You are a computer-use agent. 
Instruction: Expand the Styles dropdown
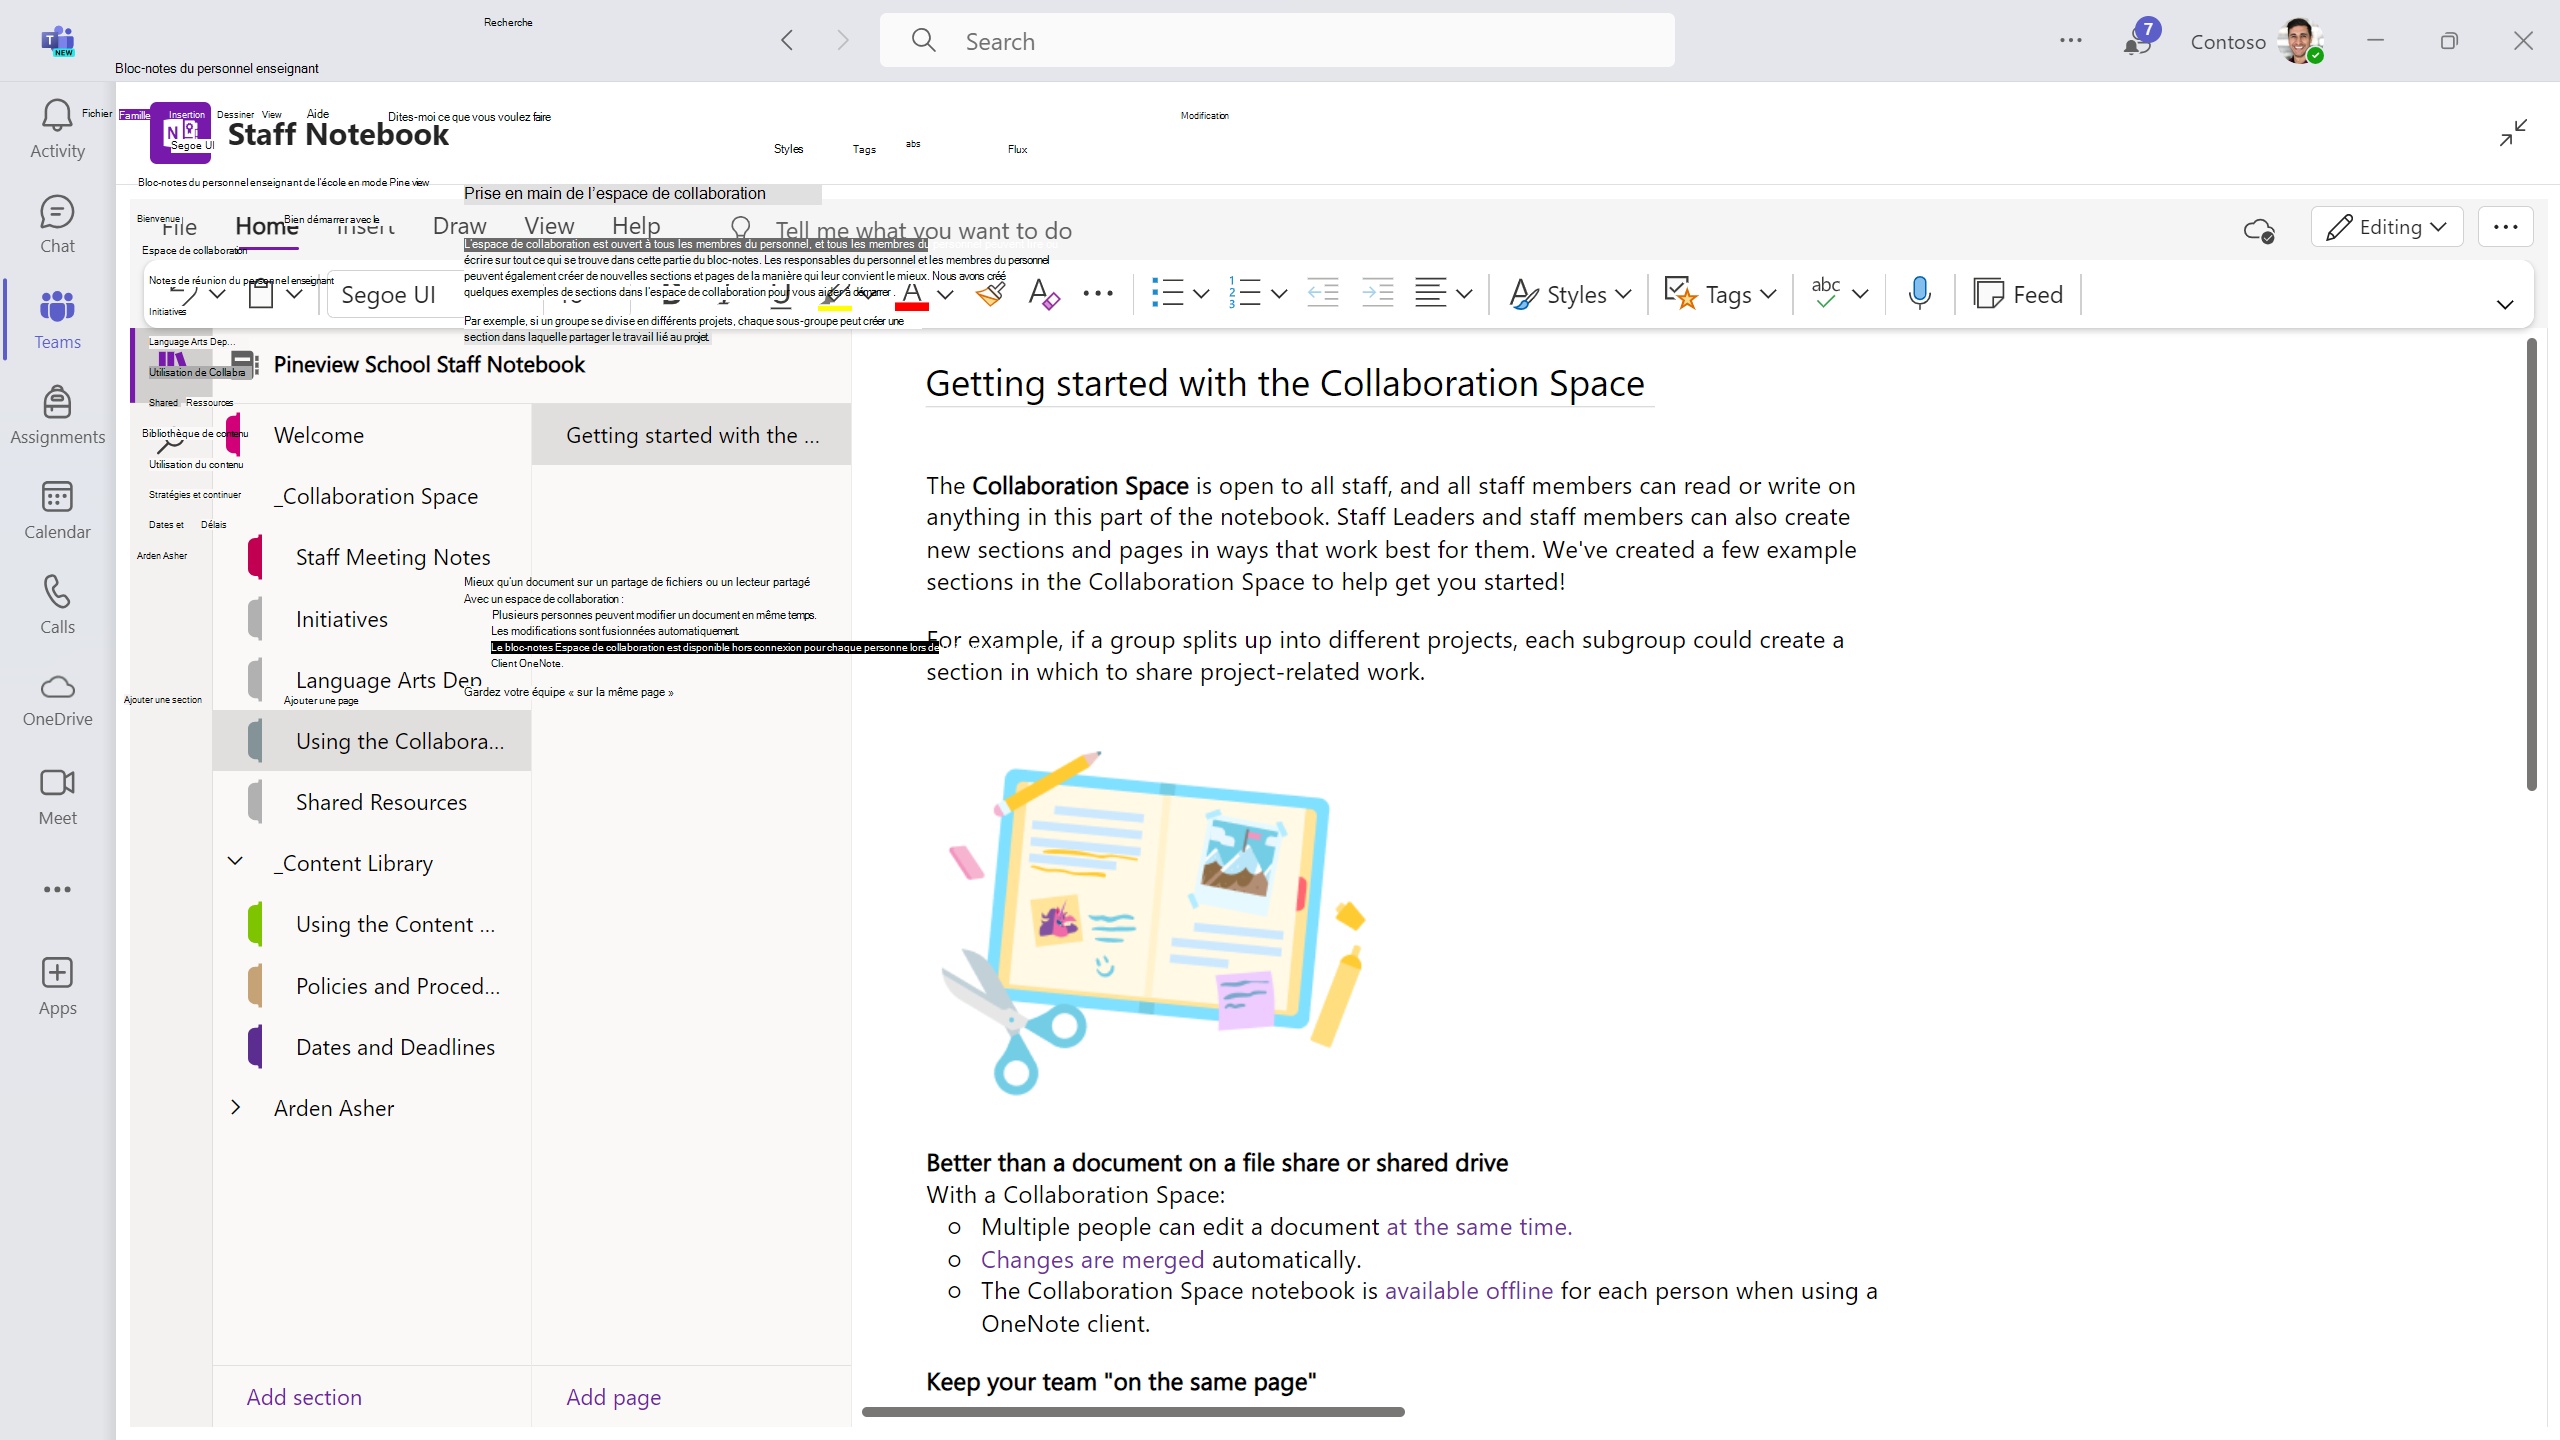tap(1570, 294)
